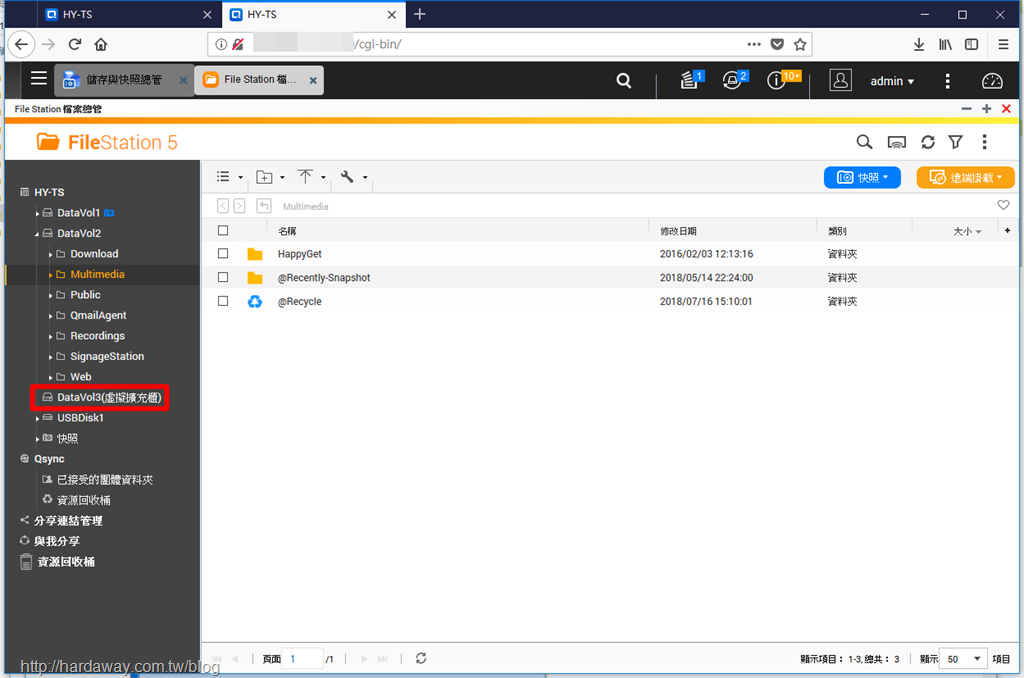
Task: Click the Firefox home icon
Action: point(101,44)
